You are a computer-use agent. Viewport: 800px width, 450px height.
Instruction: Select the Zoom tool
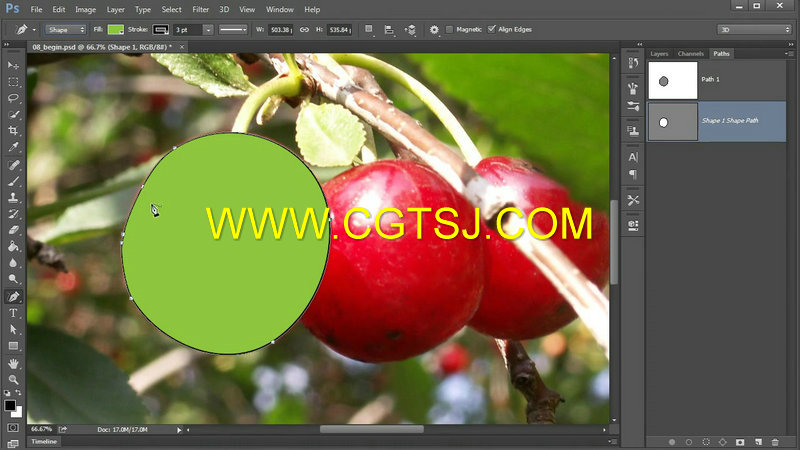13,379
